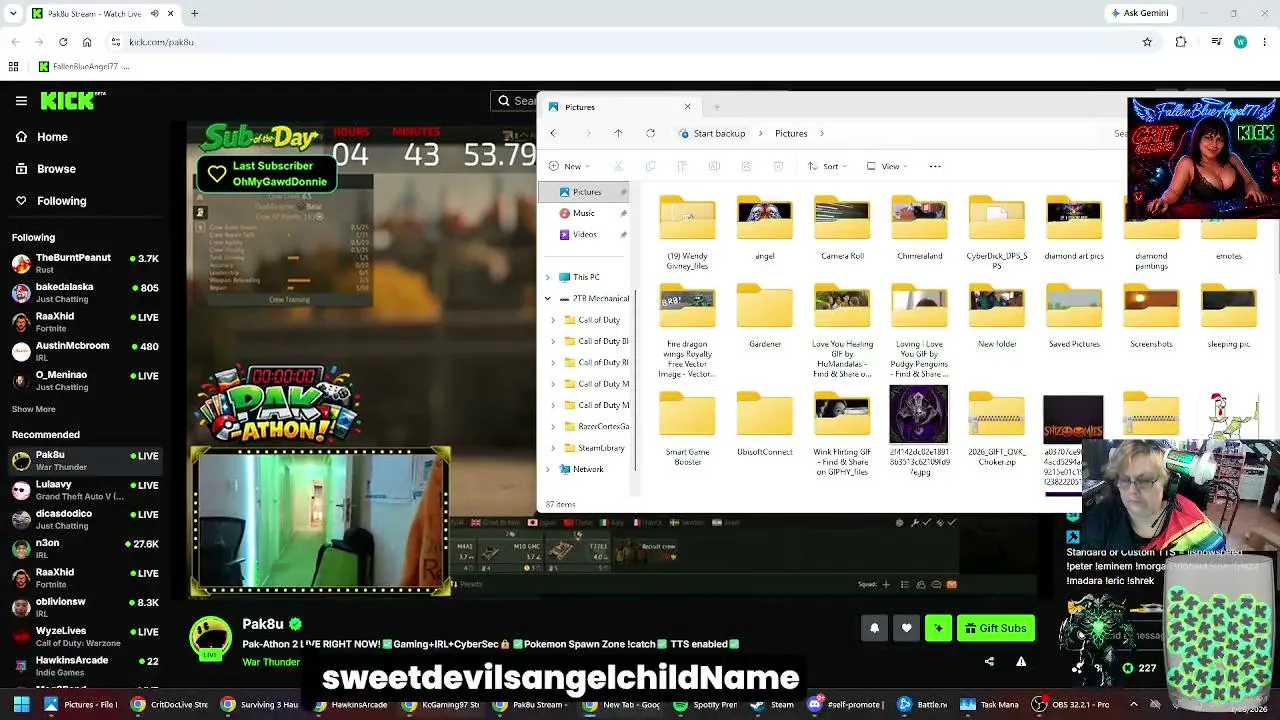Click Pak8u streamer avatar
The image size is (1280, 720).
pyautogui.click(x=210, y=638)
